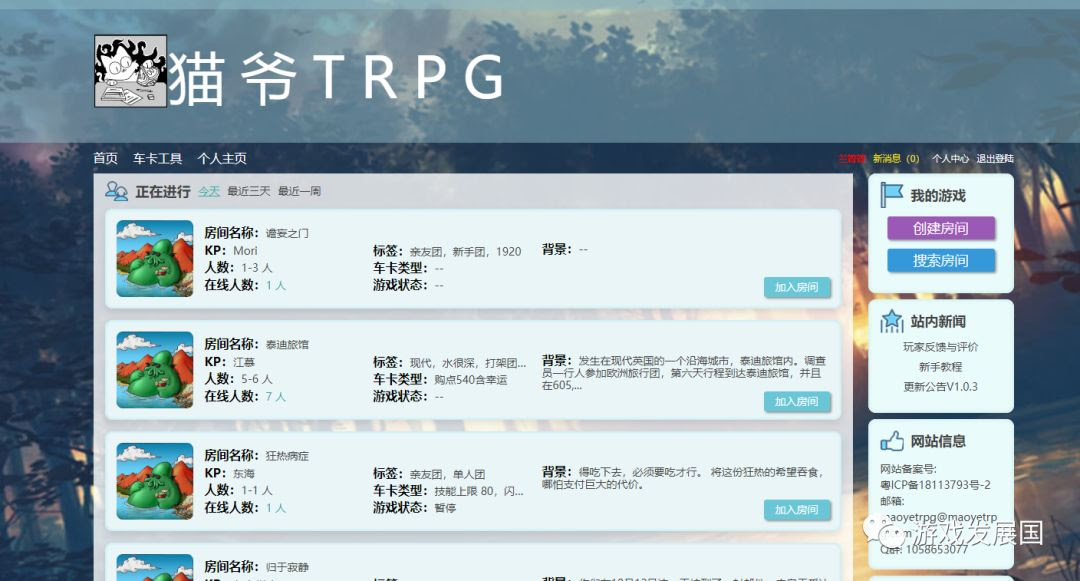Open the 首页 navigation item
Screen dimensions: 1080x581
[105, 158]
